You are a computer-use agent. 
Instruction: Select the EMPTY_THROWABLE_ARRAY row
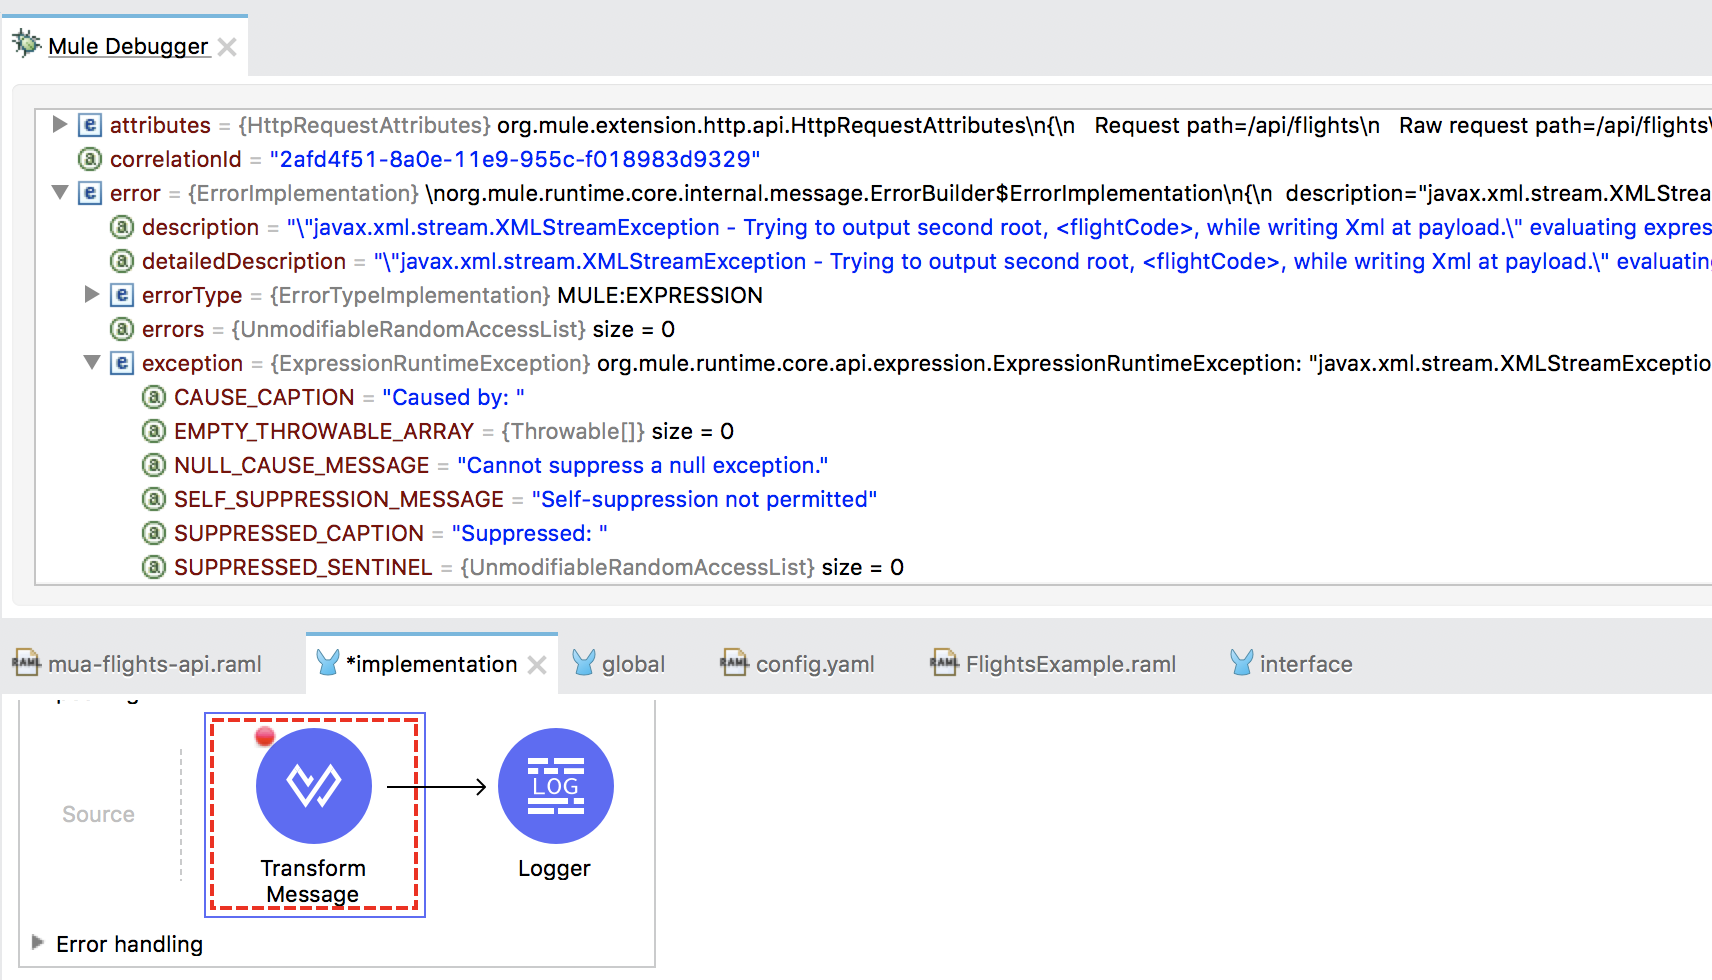coord(454,431)
